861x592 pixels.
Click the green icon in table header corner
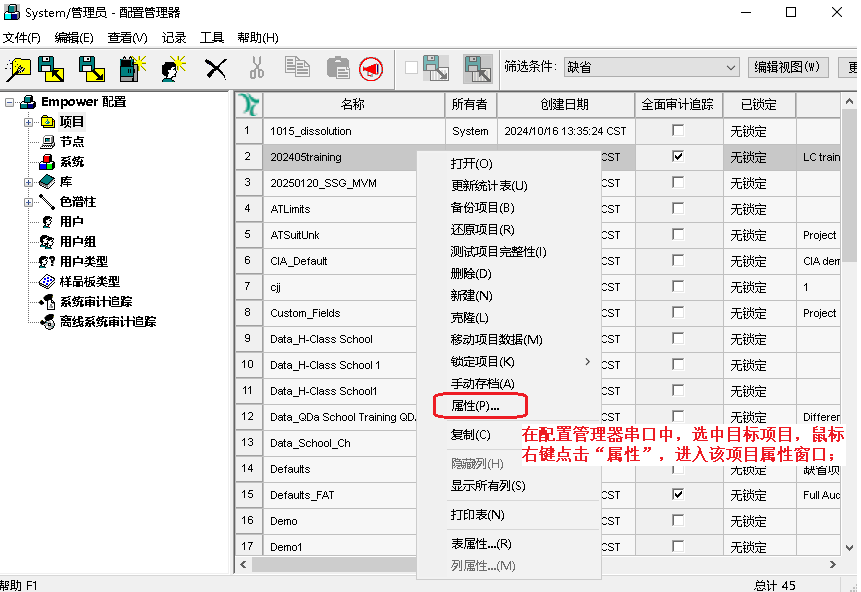tap(249, 104)
